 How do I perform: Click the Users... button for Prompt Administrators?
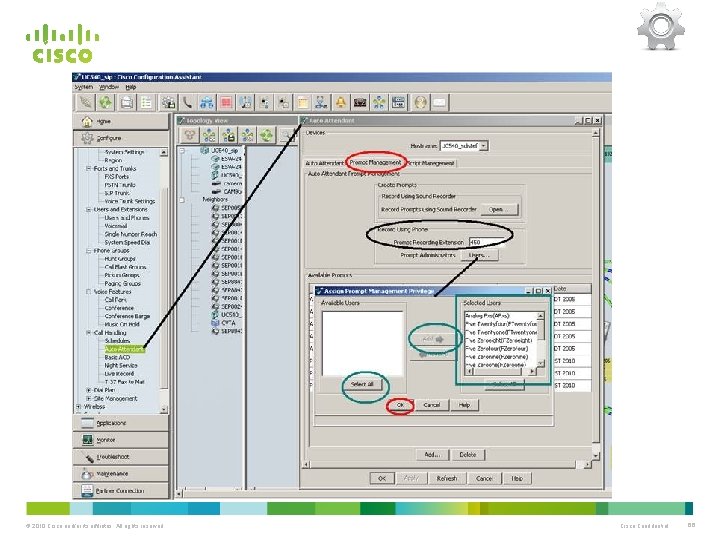[479, 255]
